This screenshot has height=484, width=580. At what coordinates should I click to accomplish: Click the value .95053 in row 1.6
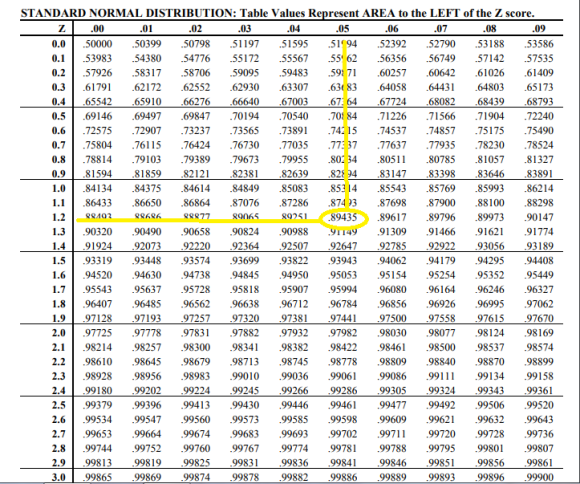point(343,275)
